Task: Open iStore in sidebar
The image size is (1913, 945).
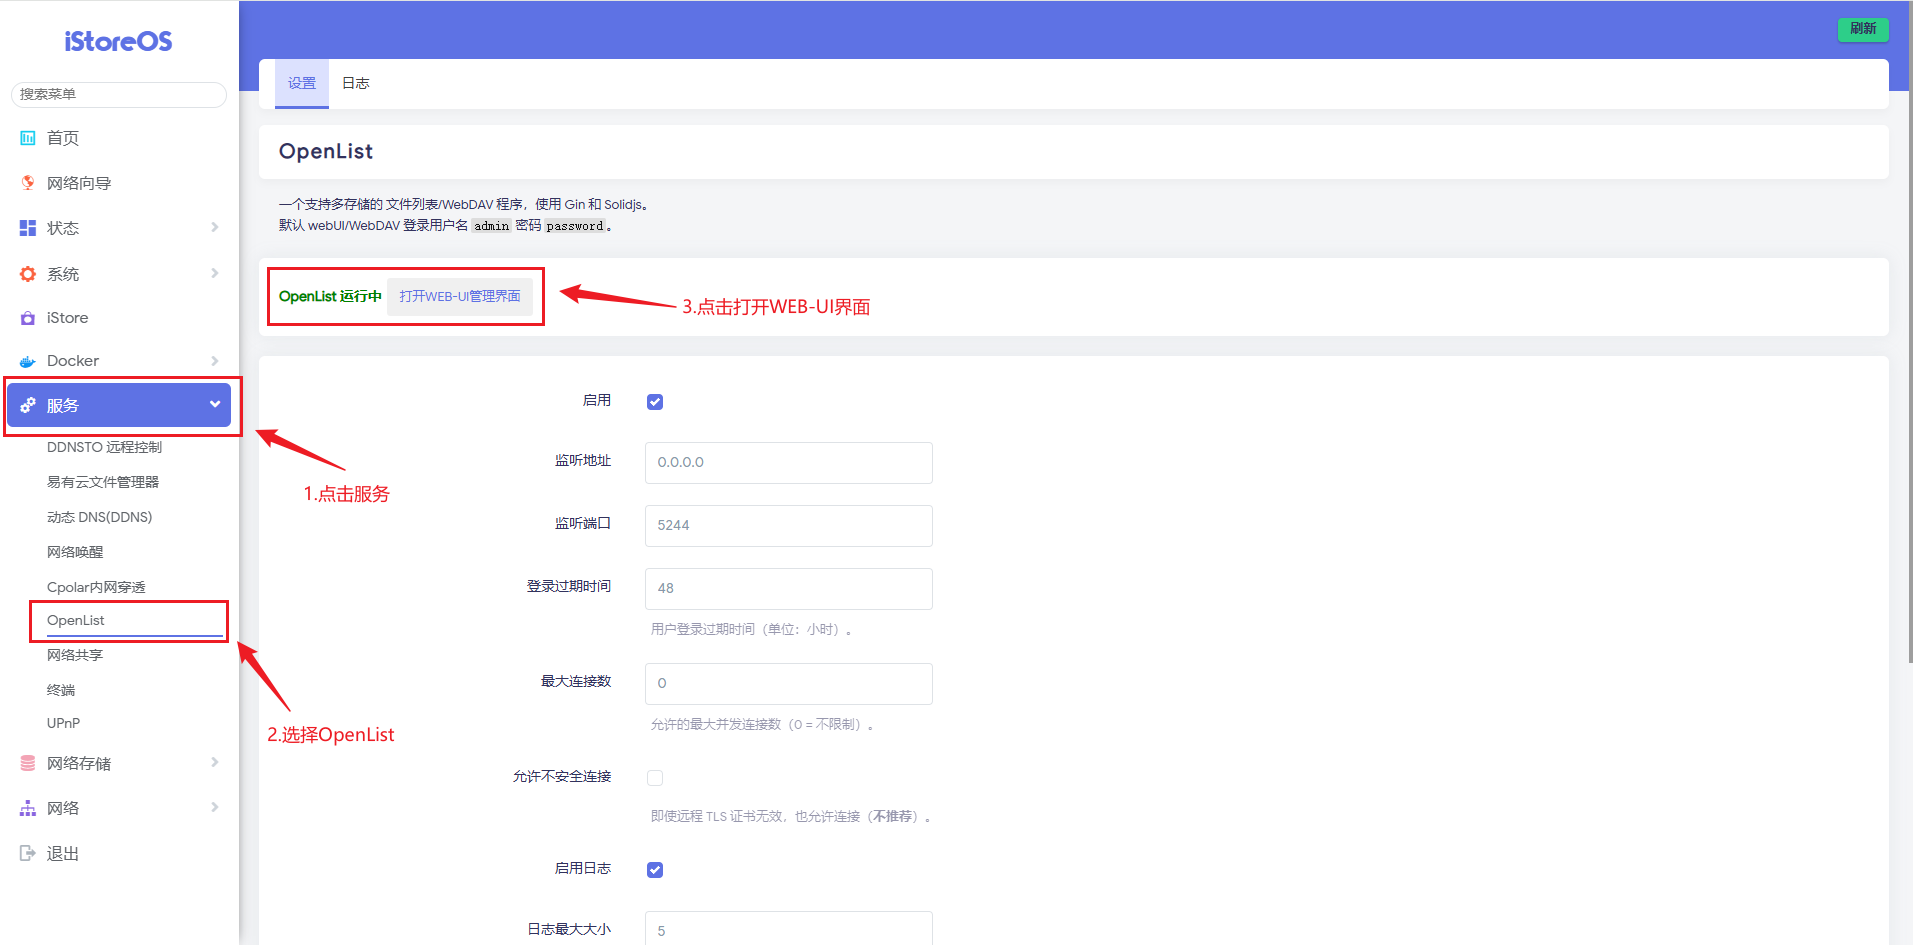Action: pos(67,318)
